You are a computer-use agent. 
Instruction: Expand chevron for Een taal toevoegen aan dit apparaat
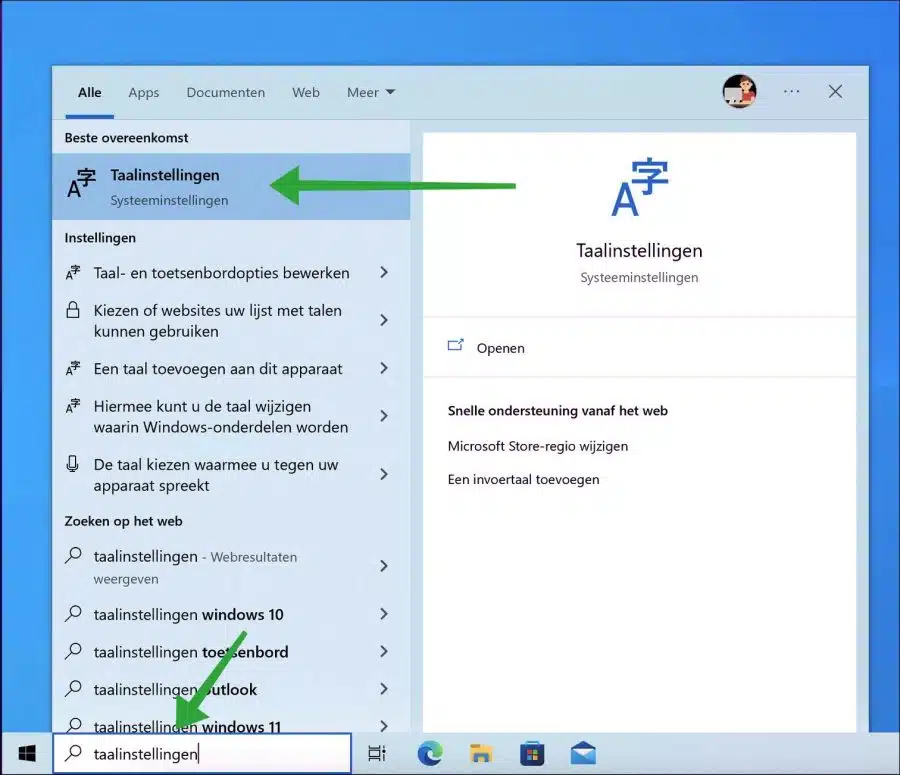pos(384,369)
